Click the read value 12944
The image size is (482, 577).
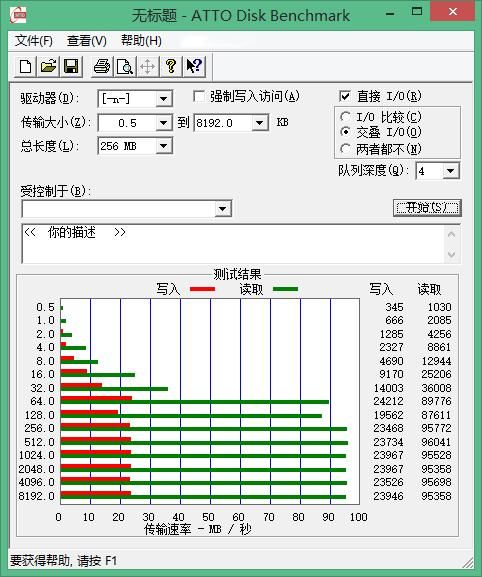click(436, 361)
